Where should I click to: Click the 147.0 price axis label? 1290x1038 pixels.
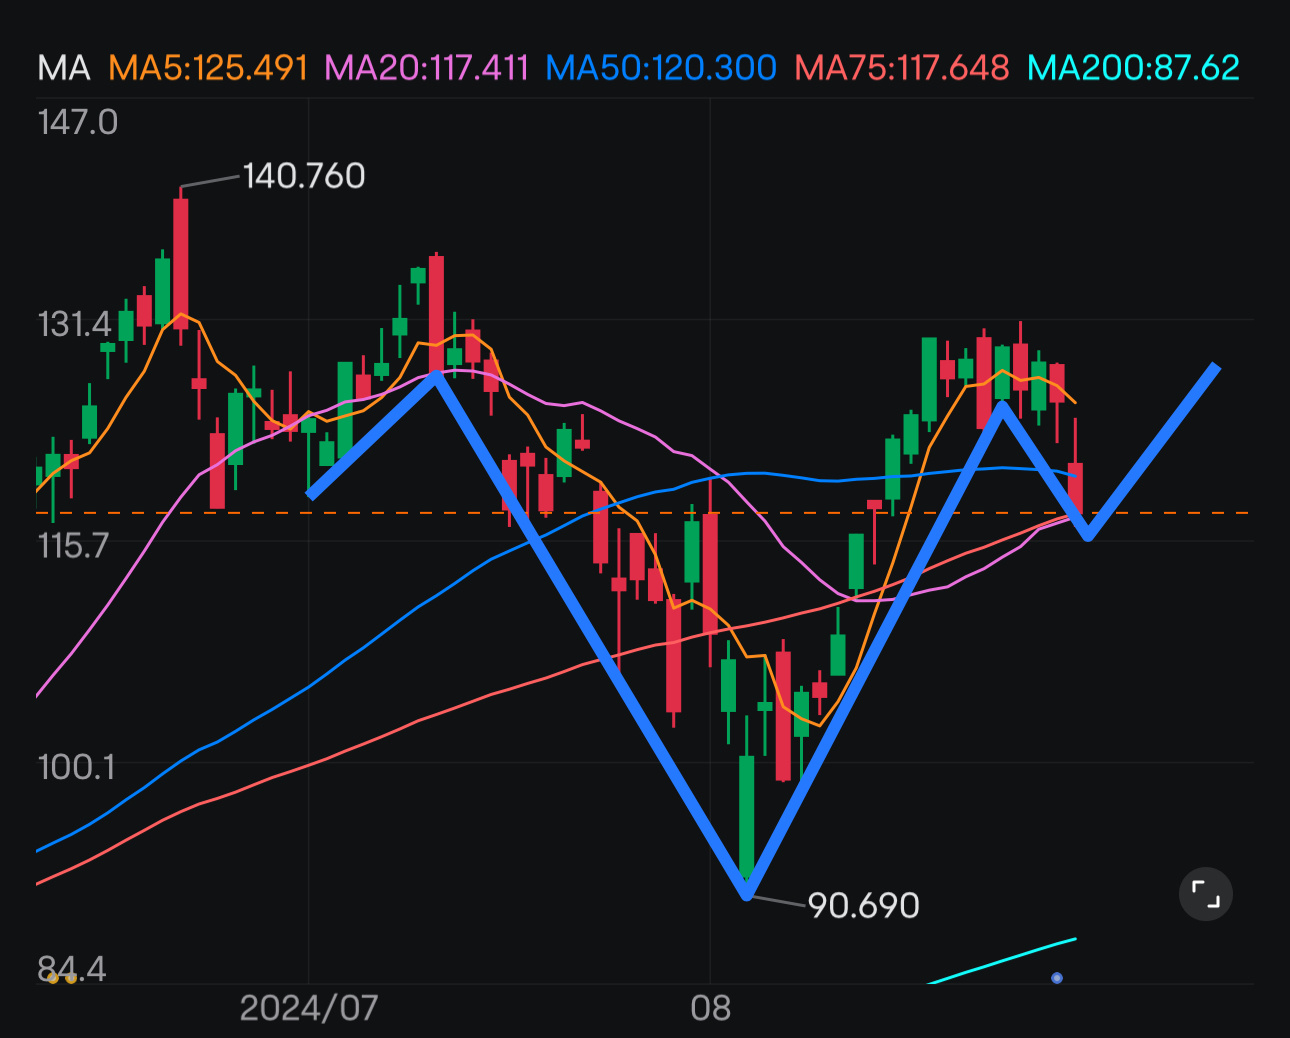point(77,123)
